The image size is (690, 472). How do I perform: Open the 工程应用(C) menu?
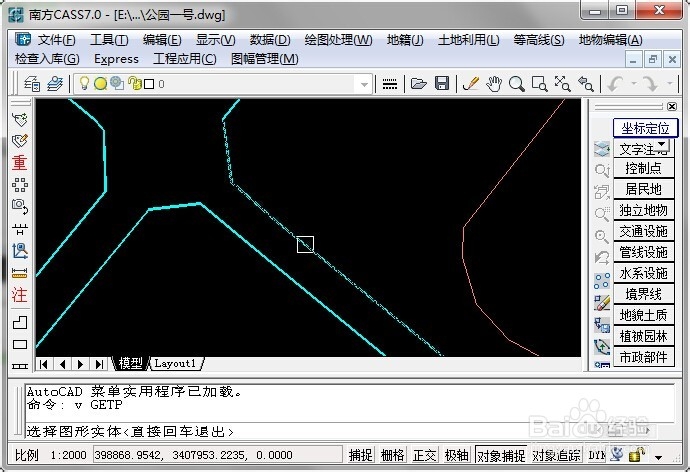[184, 59]
